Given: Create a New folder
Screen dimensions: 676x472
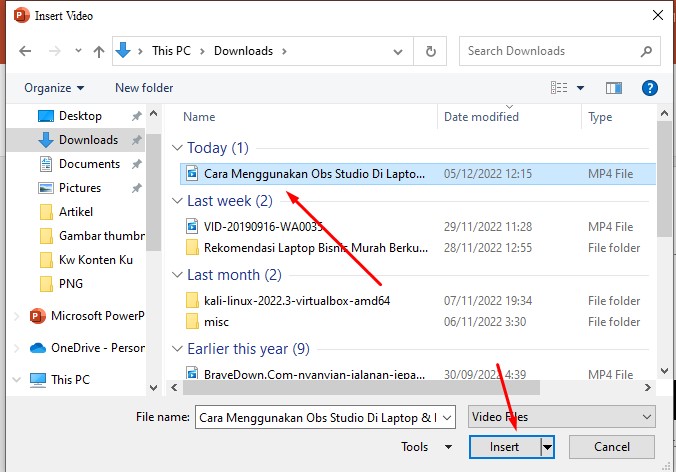Looking at the screenshot, I should (x=144, y=88).
